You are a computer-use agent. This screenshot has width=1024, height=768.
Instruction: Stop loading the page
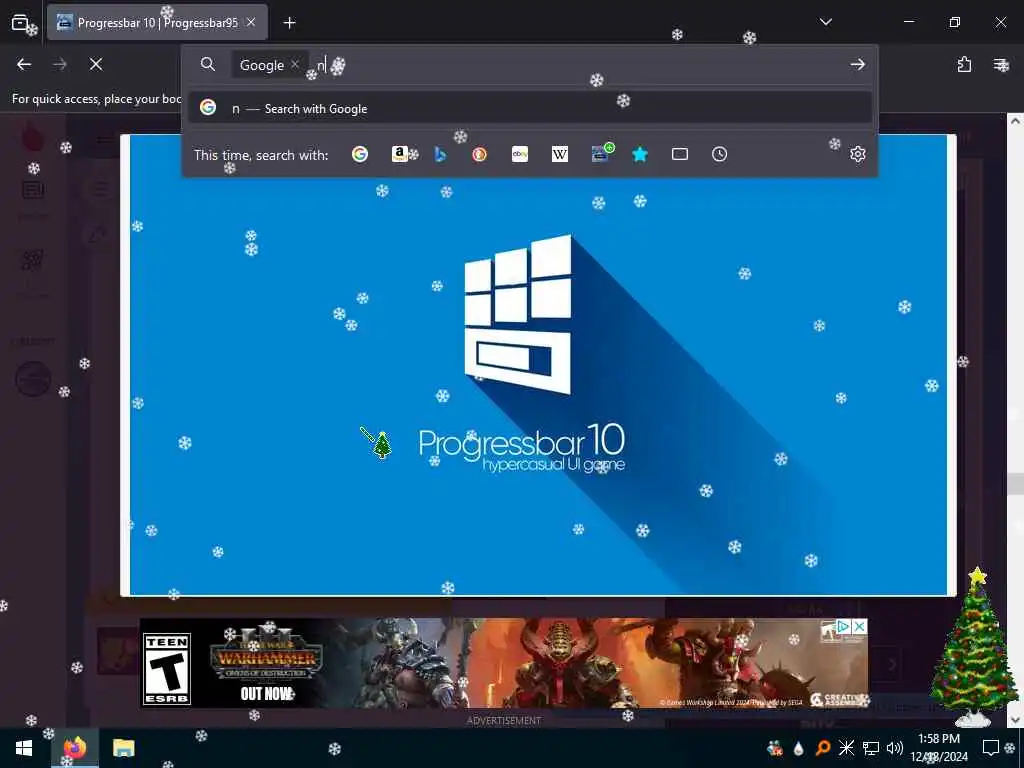[x=96, y=64]
